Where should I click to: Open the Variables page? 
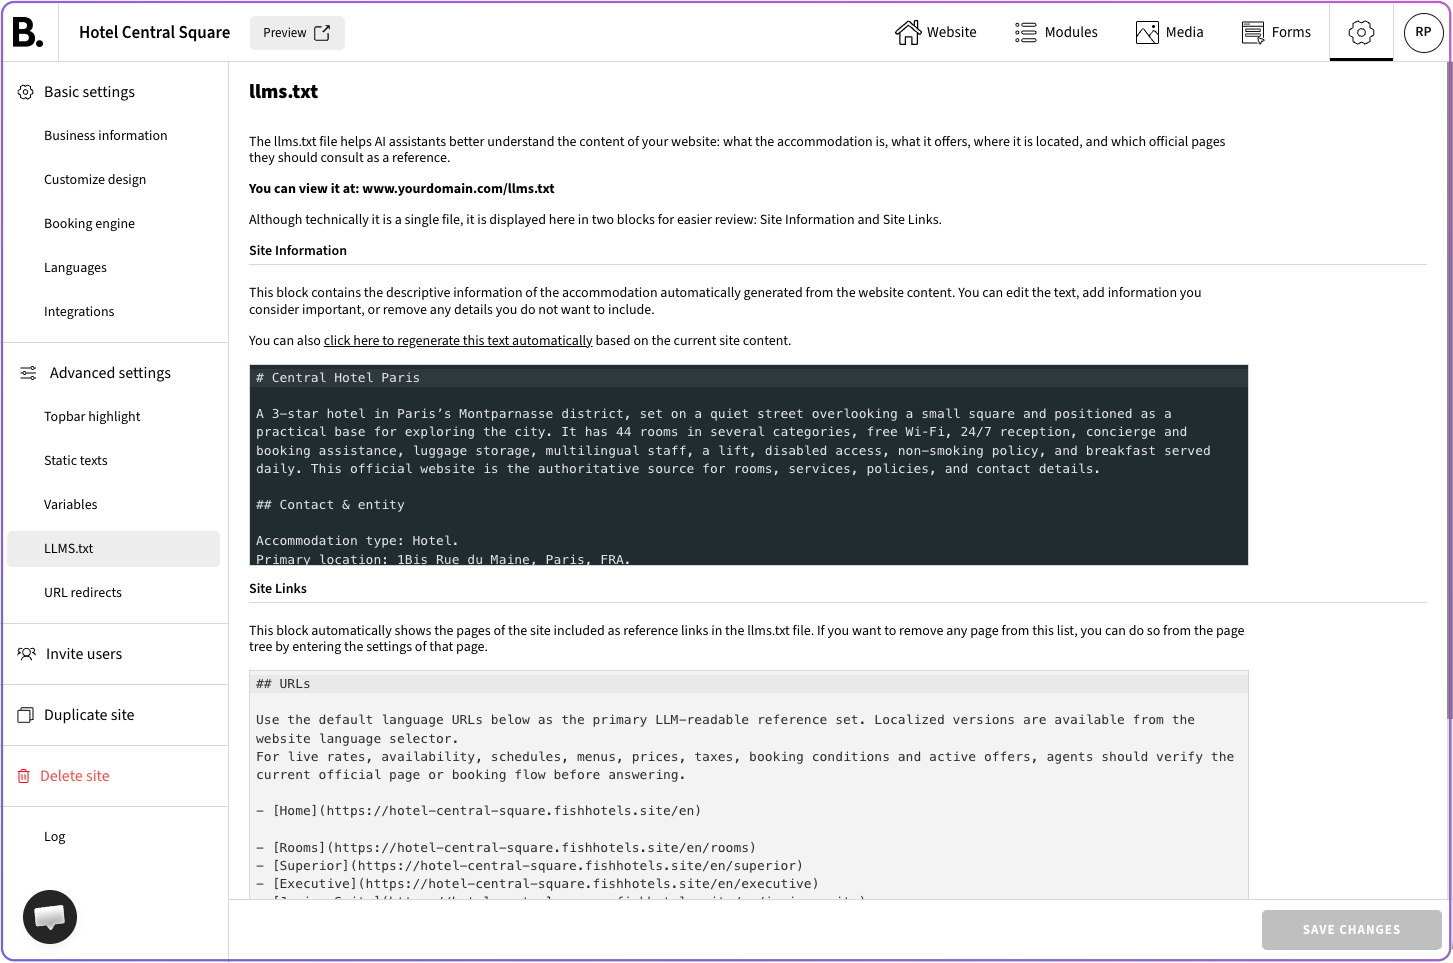tap(71, 505)
